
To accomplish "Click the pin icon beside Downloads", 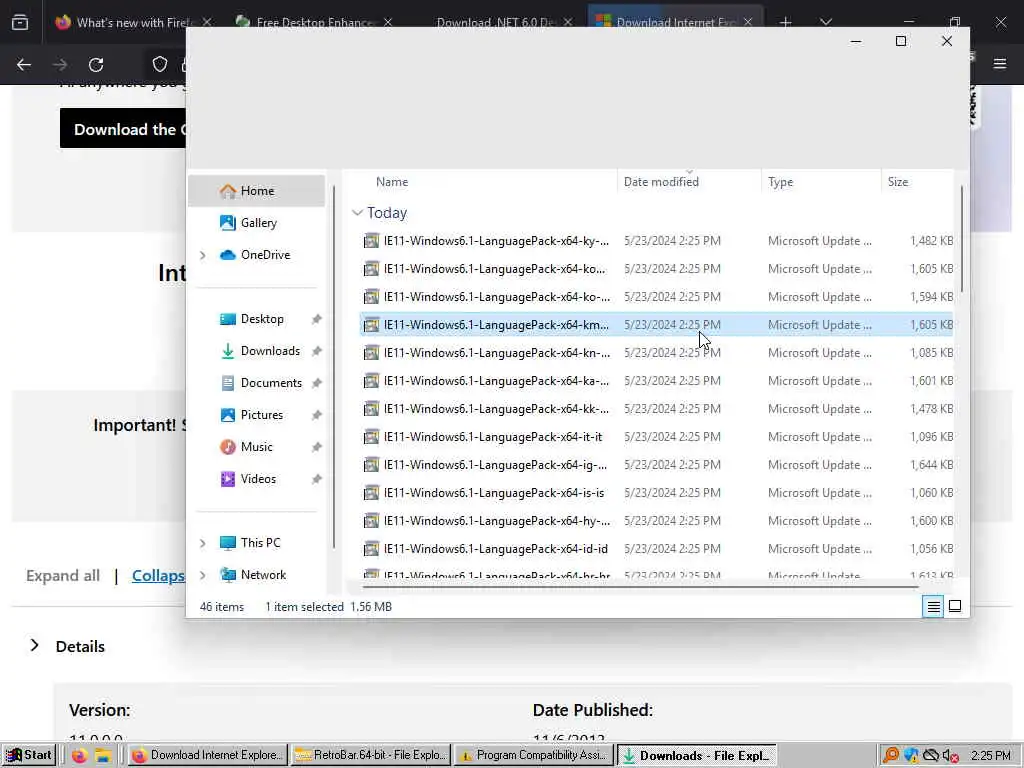I will [x=317, y=351].
